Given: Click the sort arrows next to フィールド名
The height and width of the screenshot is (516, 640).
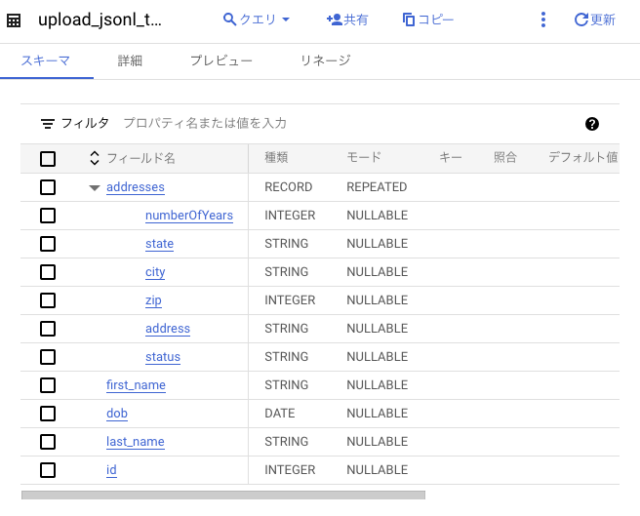Looking at the screenshot, I should coord(95,158).
